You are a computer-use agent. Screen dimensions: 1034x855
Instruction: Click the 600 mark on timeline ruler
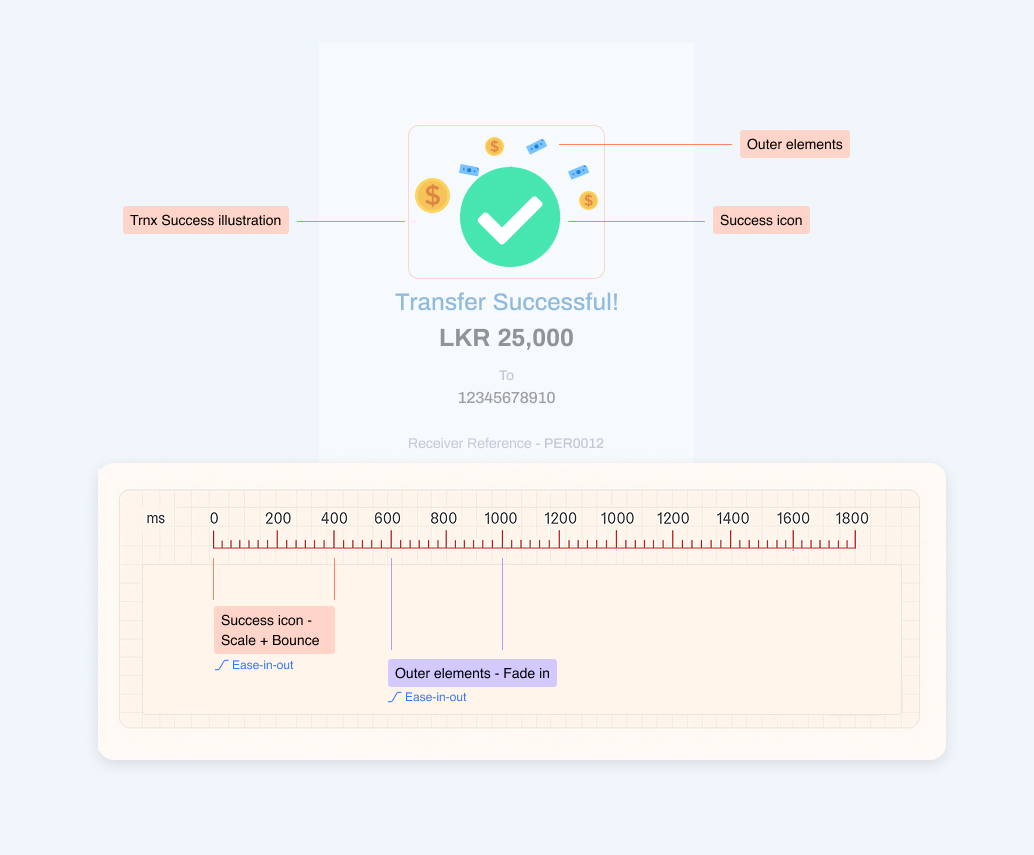coord(387,518)
